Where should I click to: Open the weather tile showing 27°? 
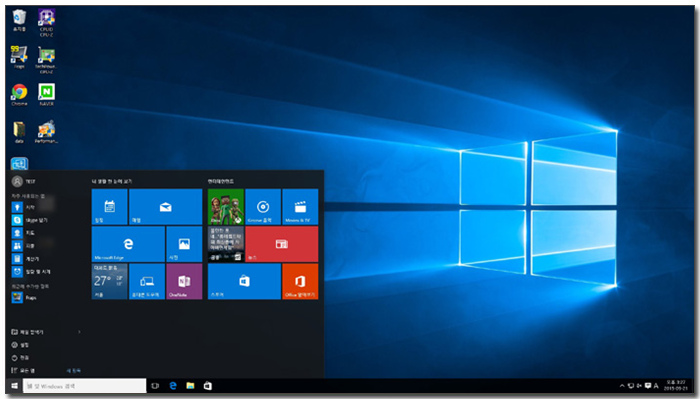(x=109, y=281)
